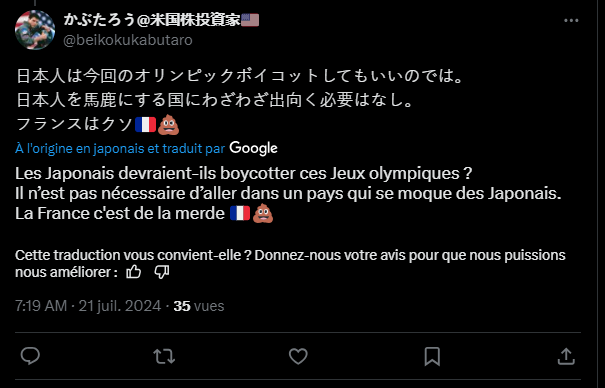Open the author's profile picture

(x=35, y=30)
